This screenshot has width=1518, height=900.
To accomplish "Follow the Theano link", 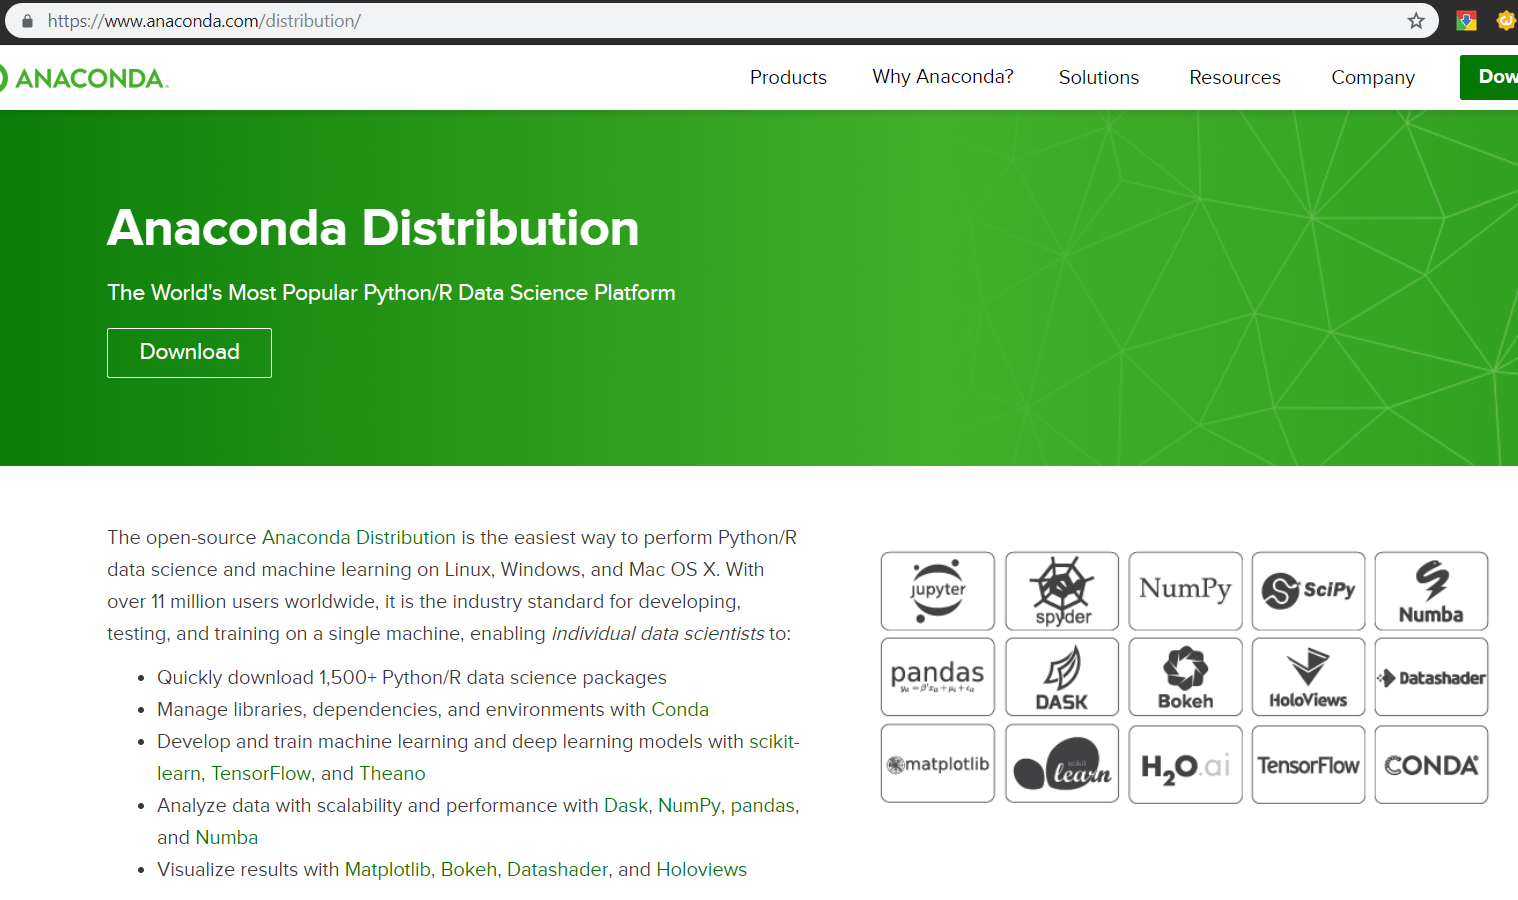I will click(392, 774).
